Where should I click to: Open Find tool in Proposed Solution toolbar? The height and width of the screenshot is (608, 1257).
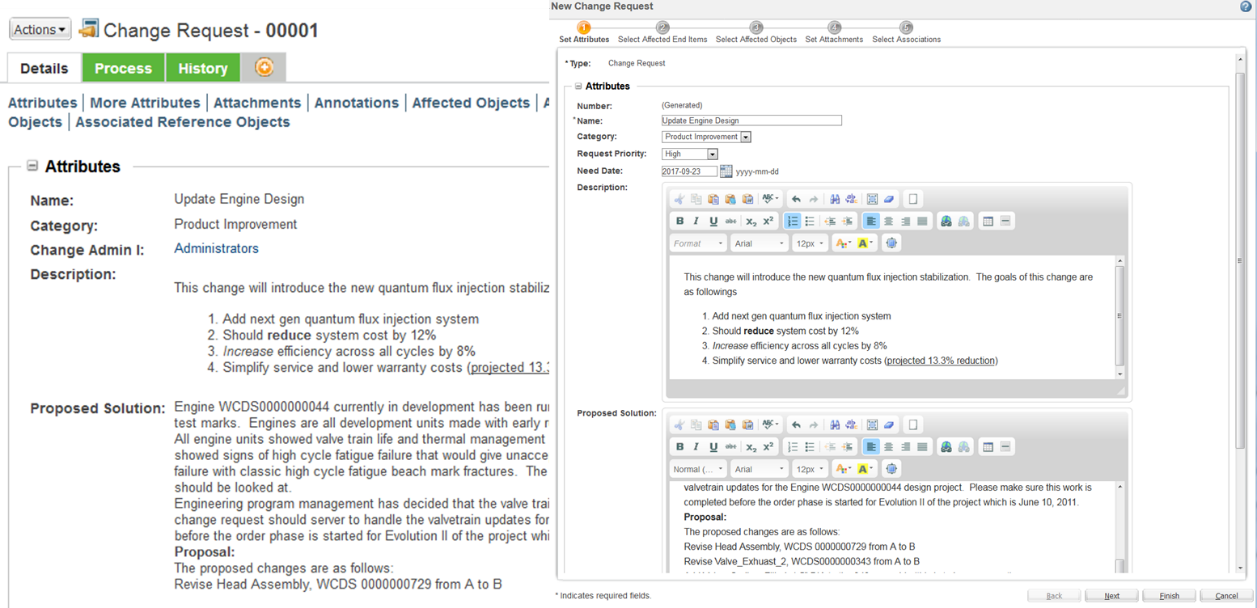click(835, 425)
